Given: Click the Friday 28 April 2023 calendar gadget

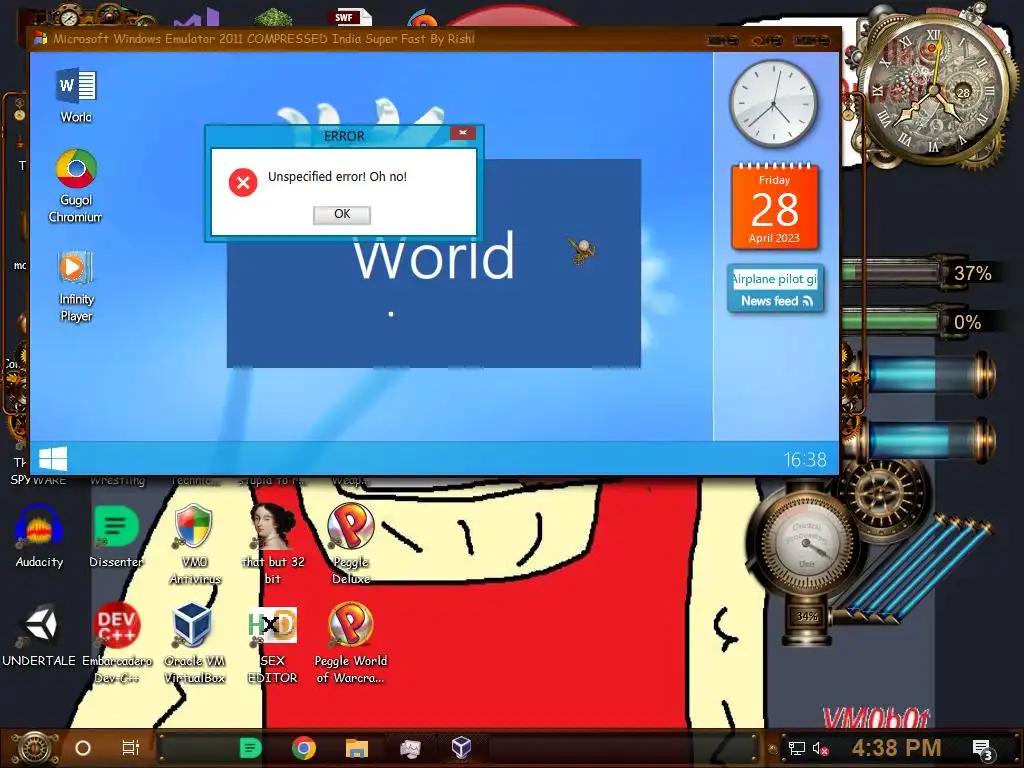Looking at the screenshot, I should tap(774, 207).
